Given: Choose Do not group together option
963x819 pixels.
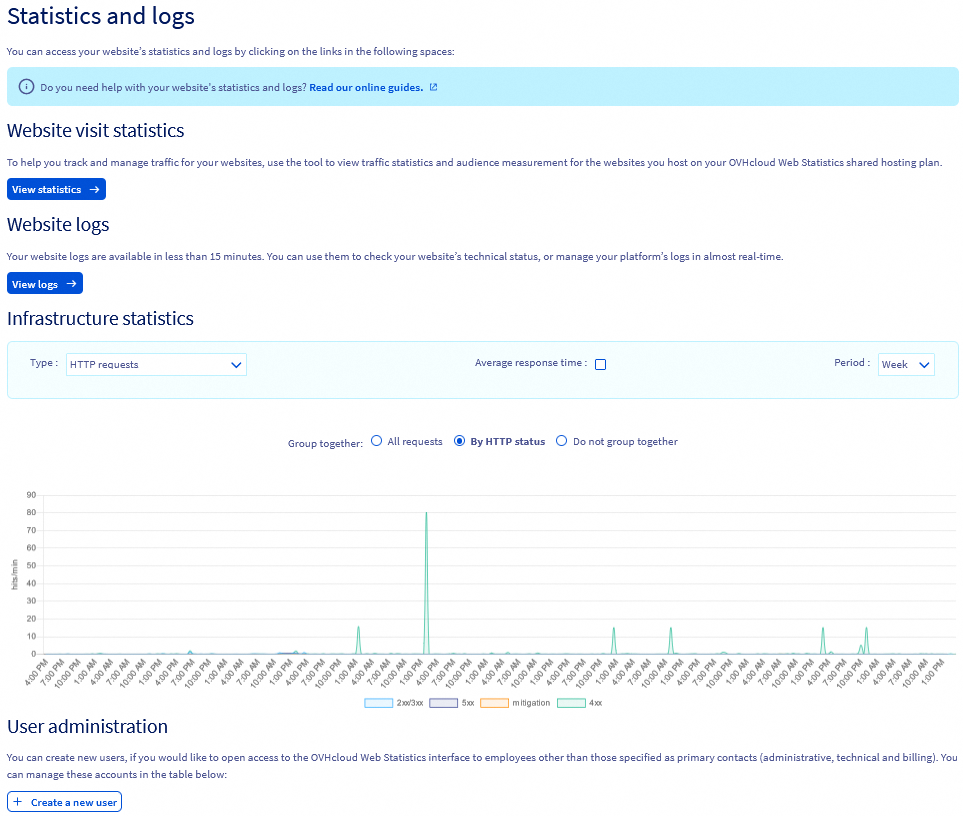Looking at the screenshot, I should [561, 441].
